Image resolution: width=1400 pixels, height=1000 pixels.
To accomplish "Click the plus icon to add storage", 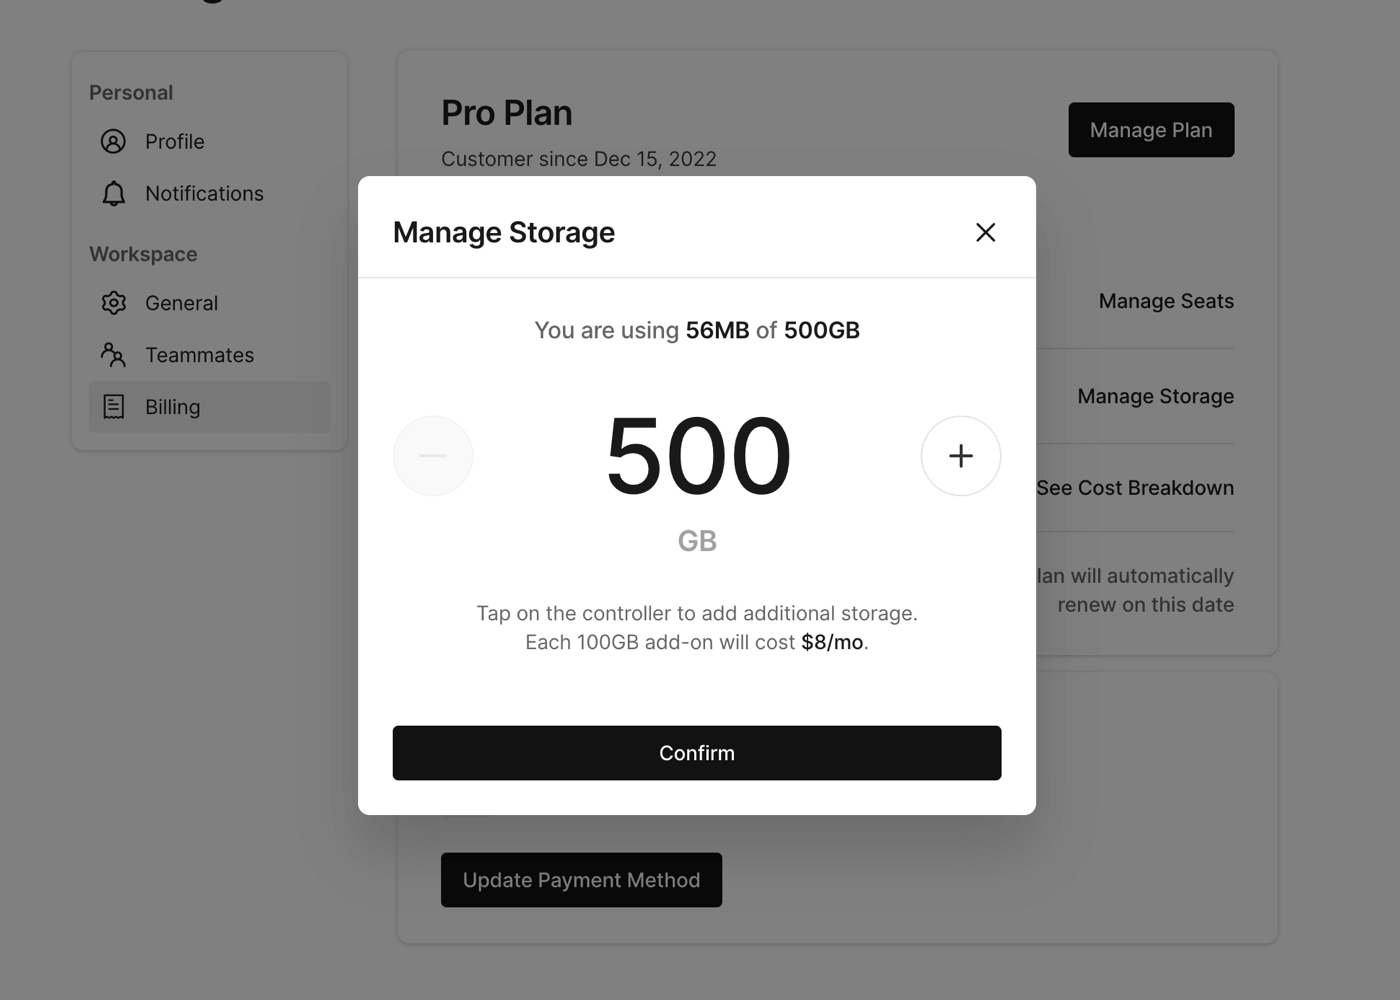I will [x=960, y=456].
